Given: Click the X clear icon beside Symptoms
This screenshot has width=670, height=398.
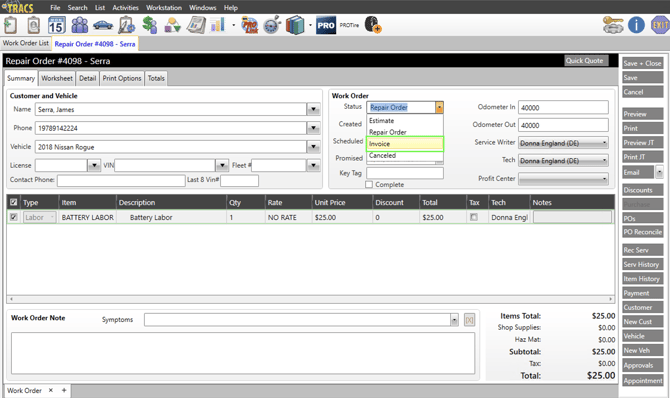Looking at the screenshot, I should coord(469,320).
